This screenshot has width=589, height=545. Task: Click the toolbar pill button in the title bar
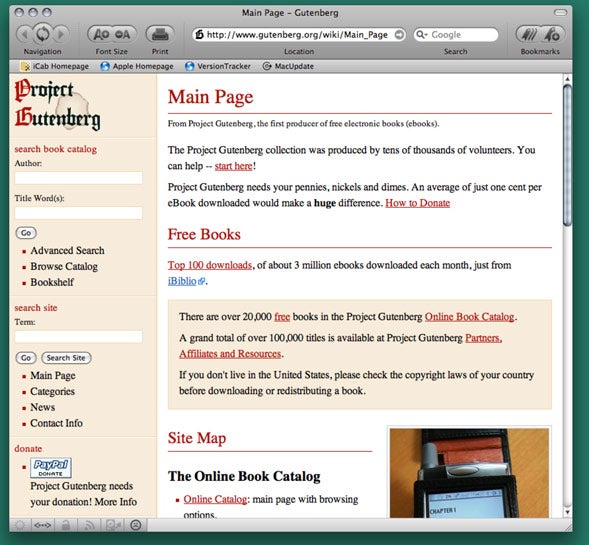pyautogui.click(x=560, y=12)
